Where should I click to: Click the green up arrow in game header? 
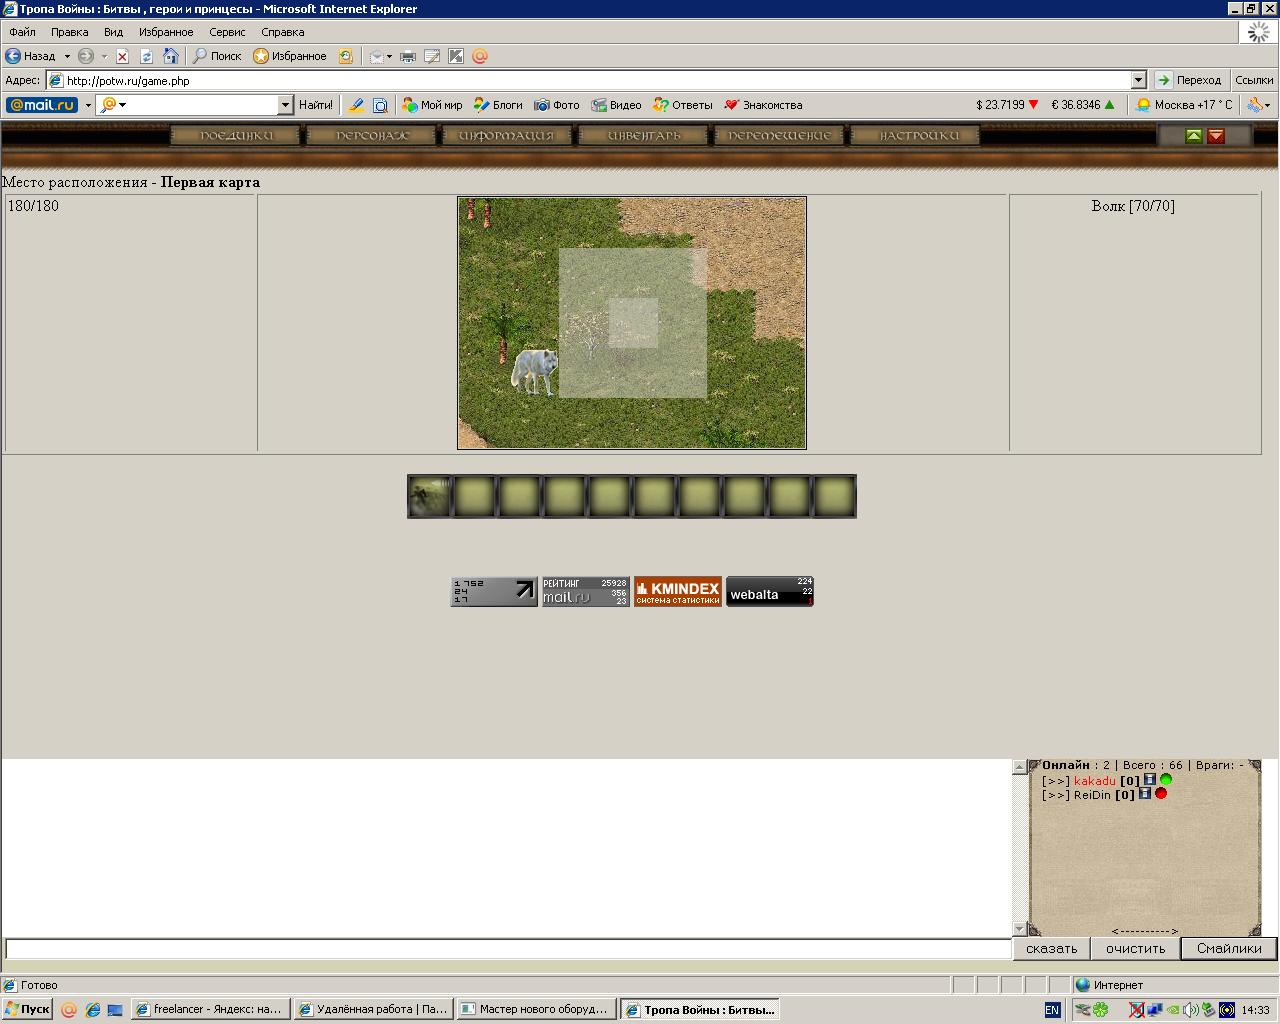click(1194, 136)
